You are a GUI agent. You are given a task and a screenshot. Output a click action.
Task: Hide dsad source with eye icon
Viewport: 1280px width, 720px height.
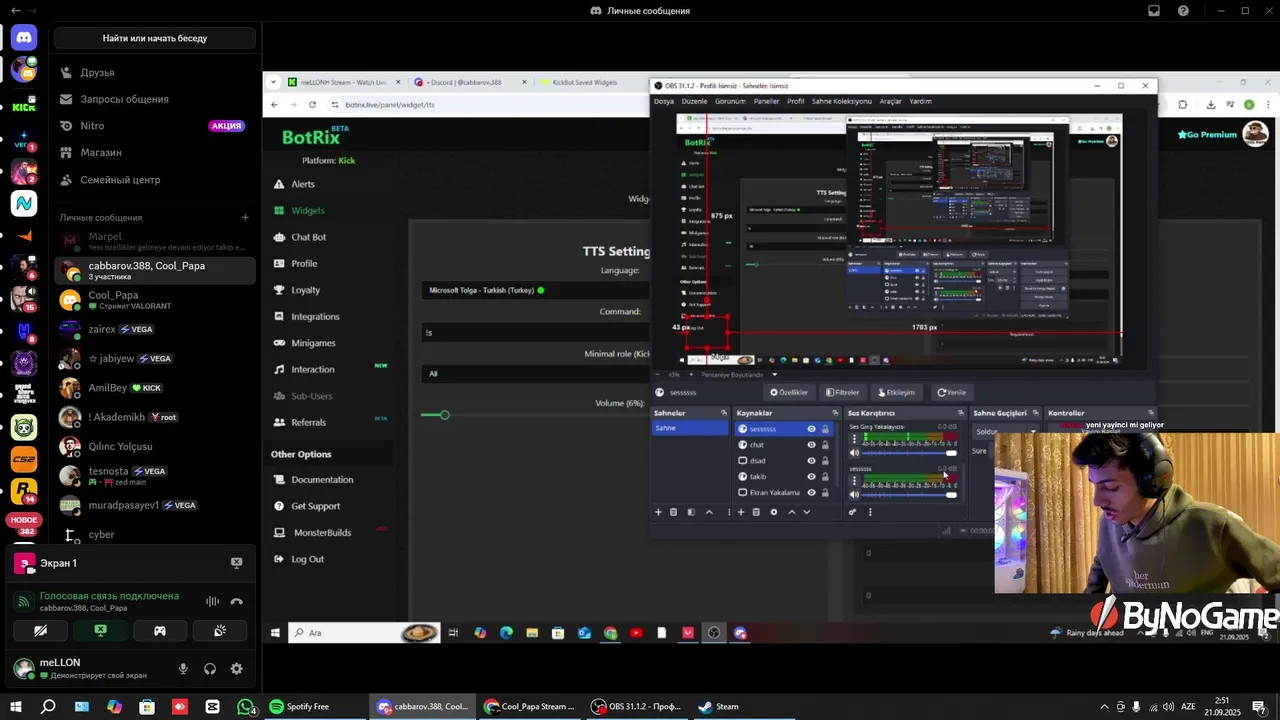pos(811,461)
